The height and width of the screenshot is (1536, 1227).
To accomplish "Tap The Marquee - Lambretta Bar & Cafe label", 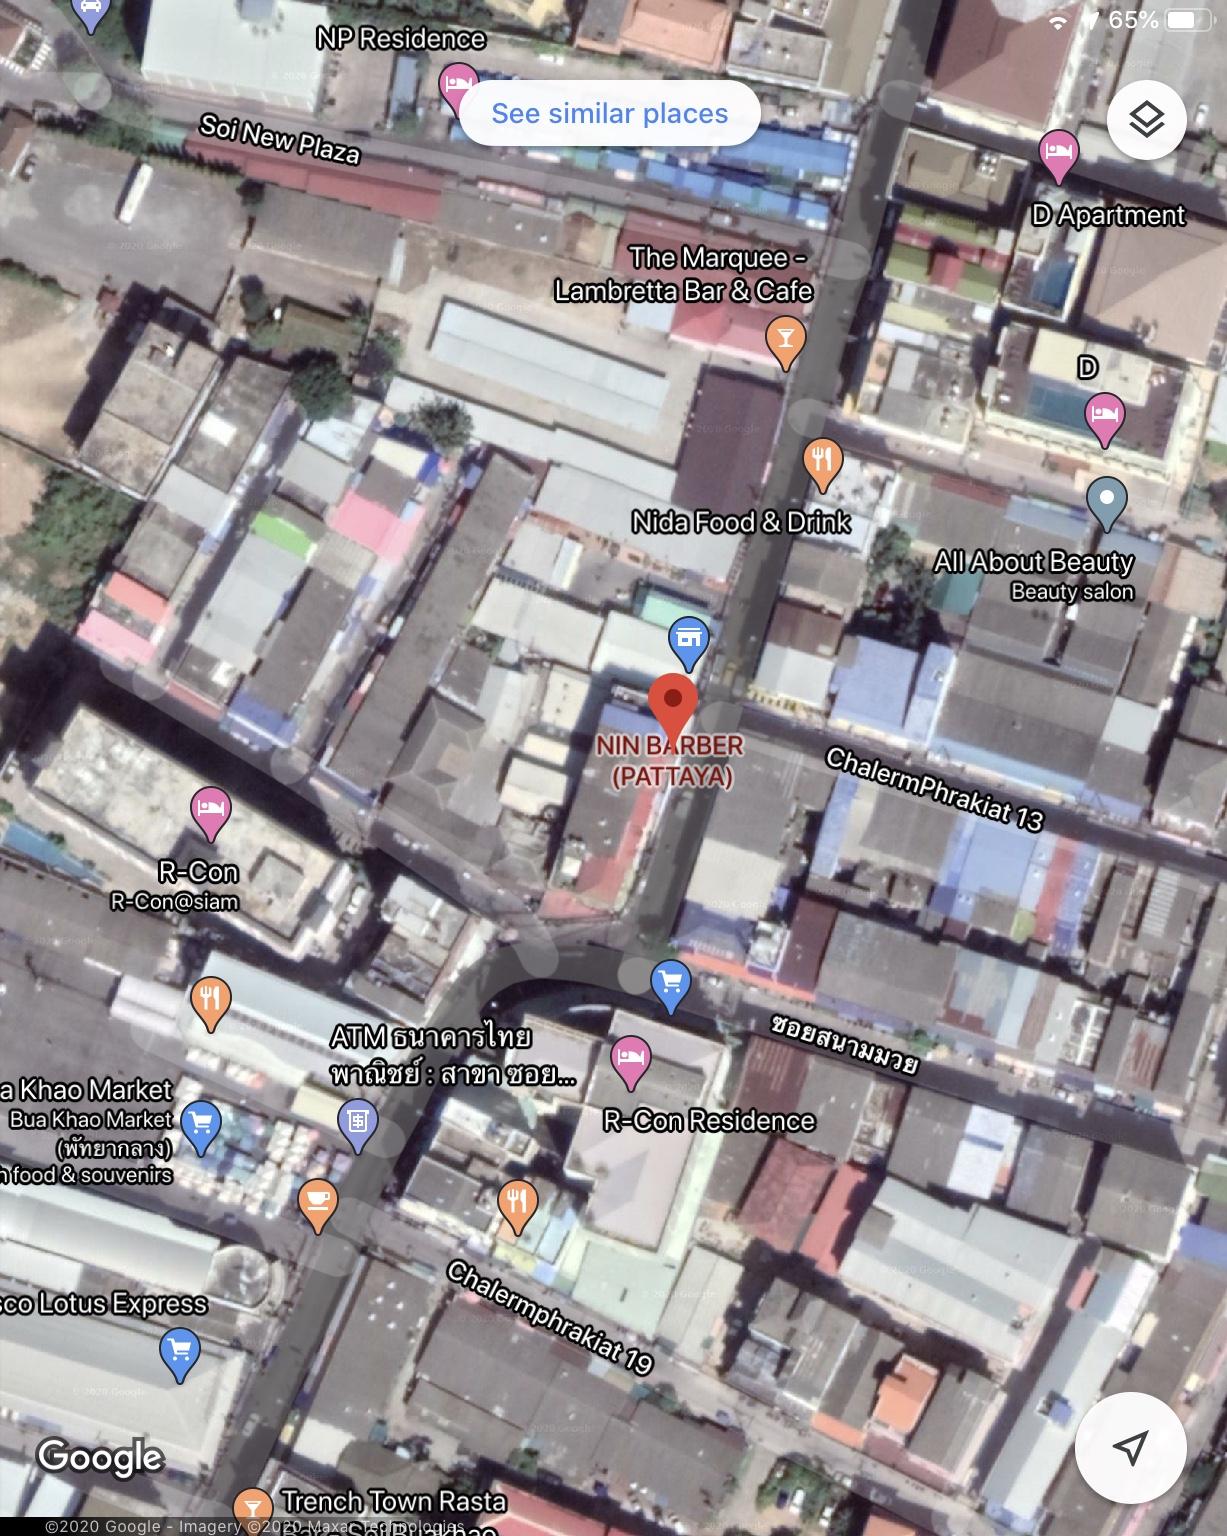I will coord(684,274).
